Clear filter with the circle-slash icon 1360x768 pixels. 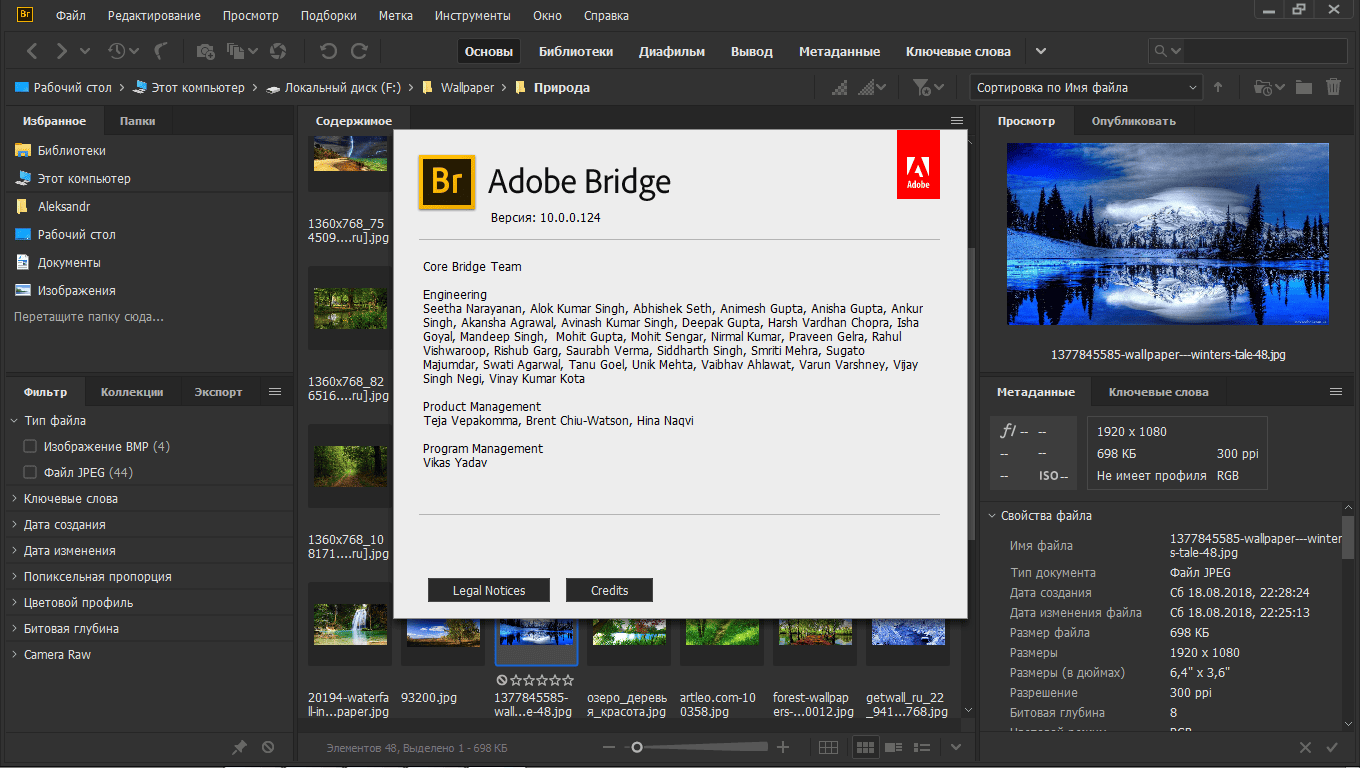[268, 747]
